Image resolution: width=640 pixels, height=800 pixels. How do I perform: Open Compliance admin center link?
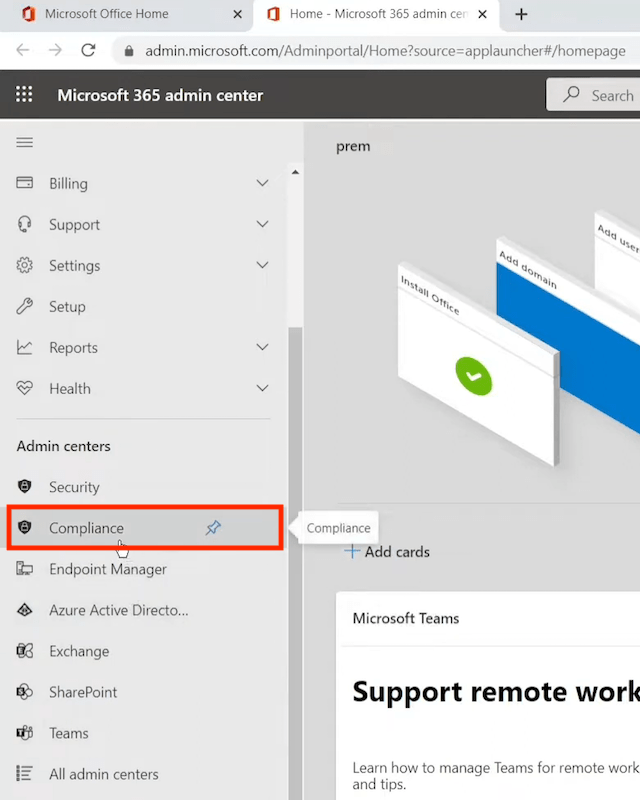click(x=143, y=528)
